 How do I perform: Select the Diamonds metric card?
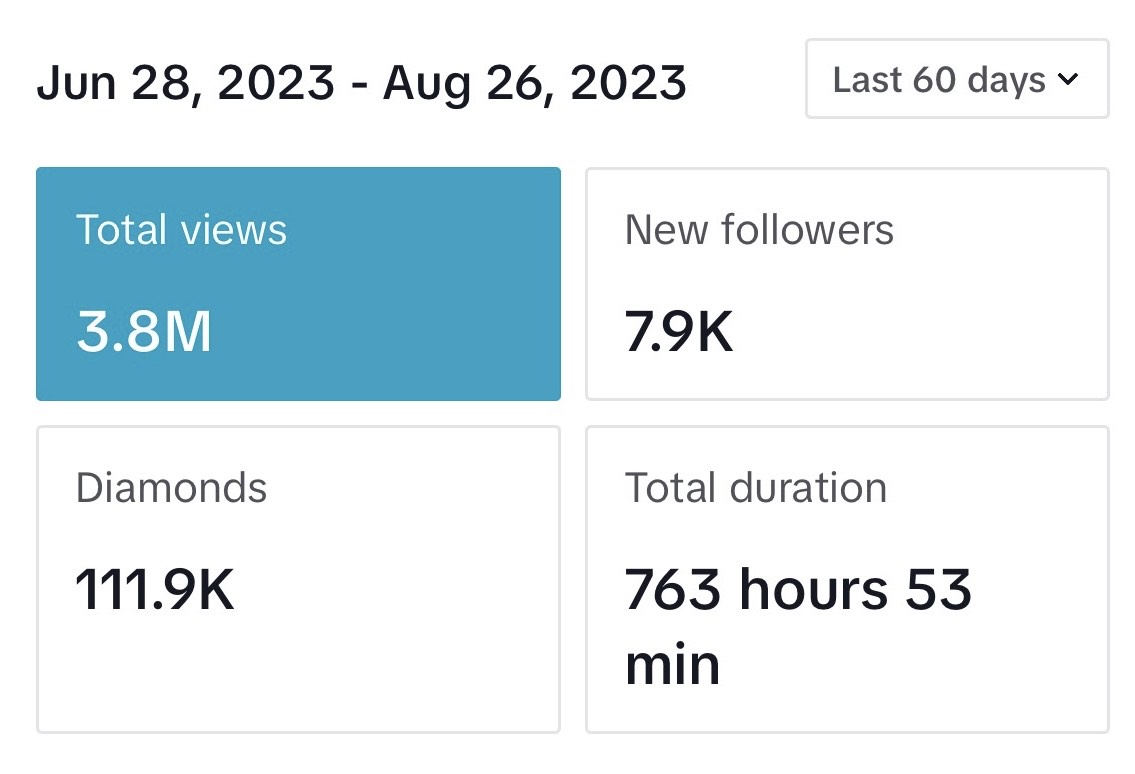[298, 579]
